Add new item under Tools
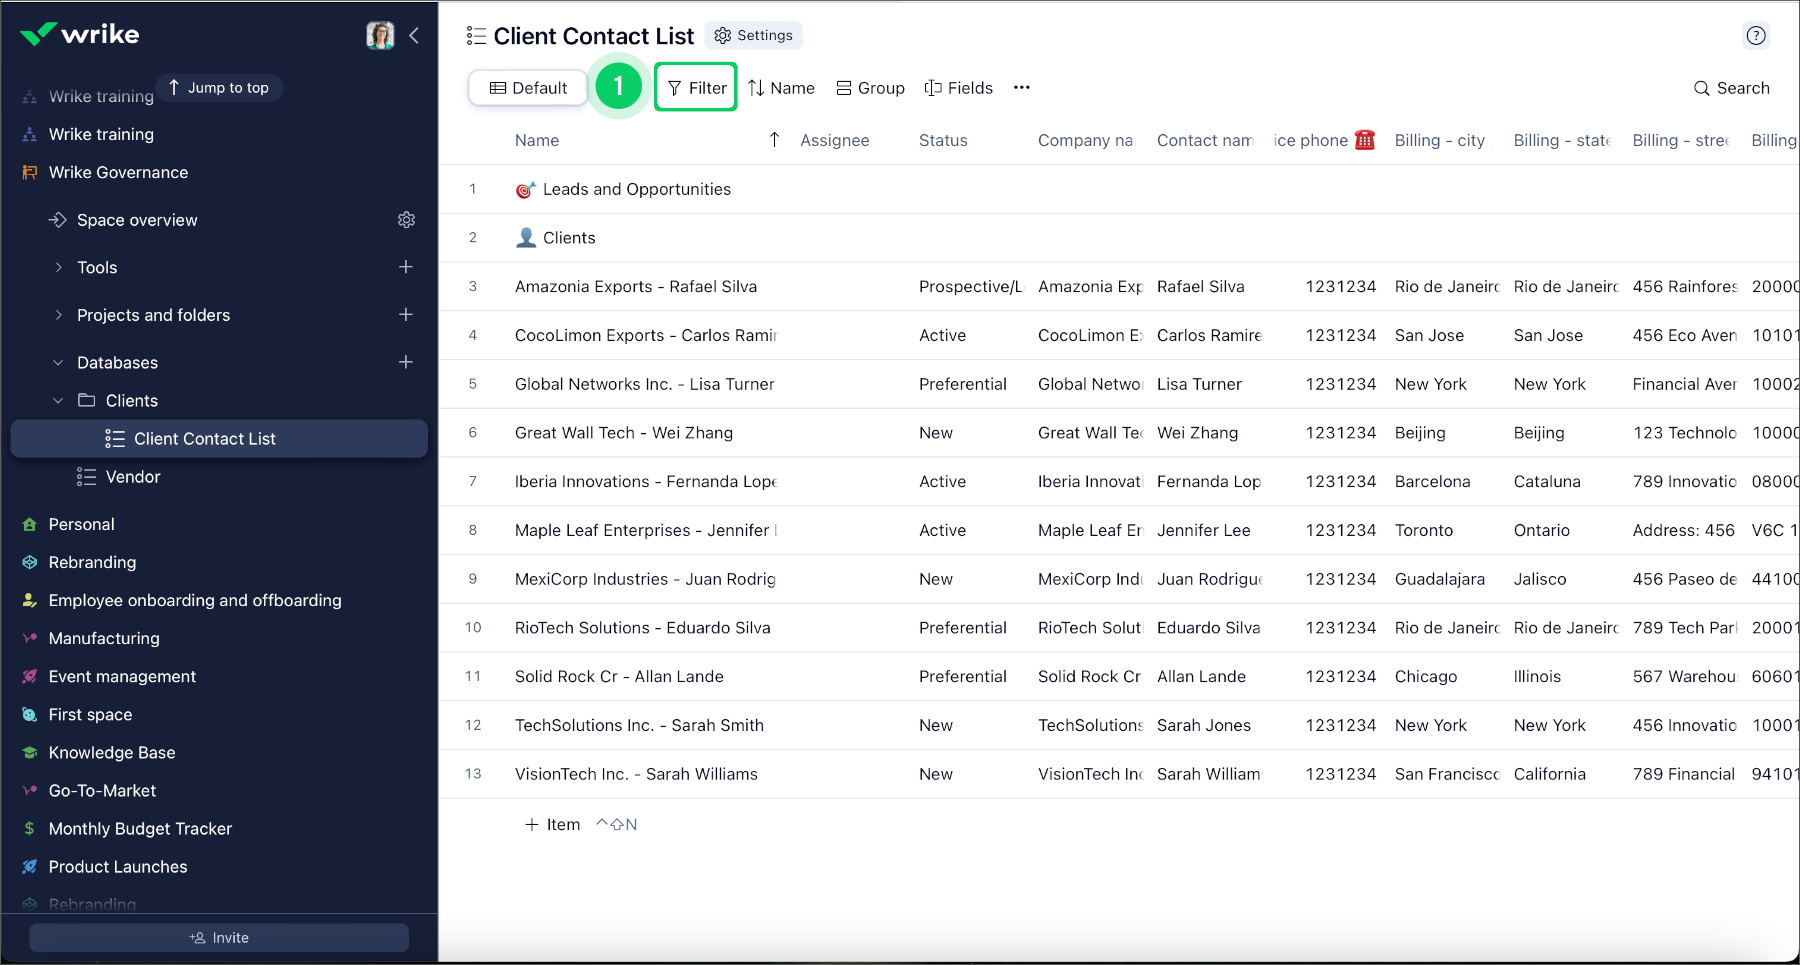Screen dimensions: 1800x965 point(406,267)
